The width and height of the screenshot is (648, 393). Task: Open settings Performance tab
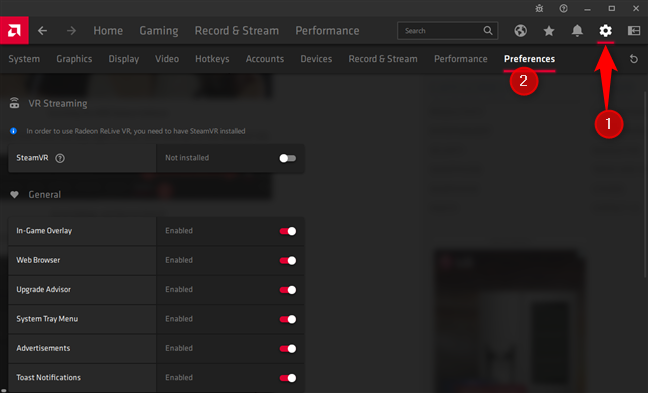tap(460, 59)
